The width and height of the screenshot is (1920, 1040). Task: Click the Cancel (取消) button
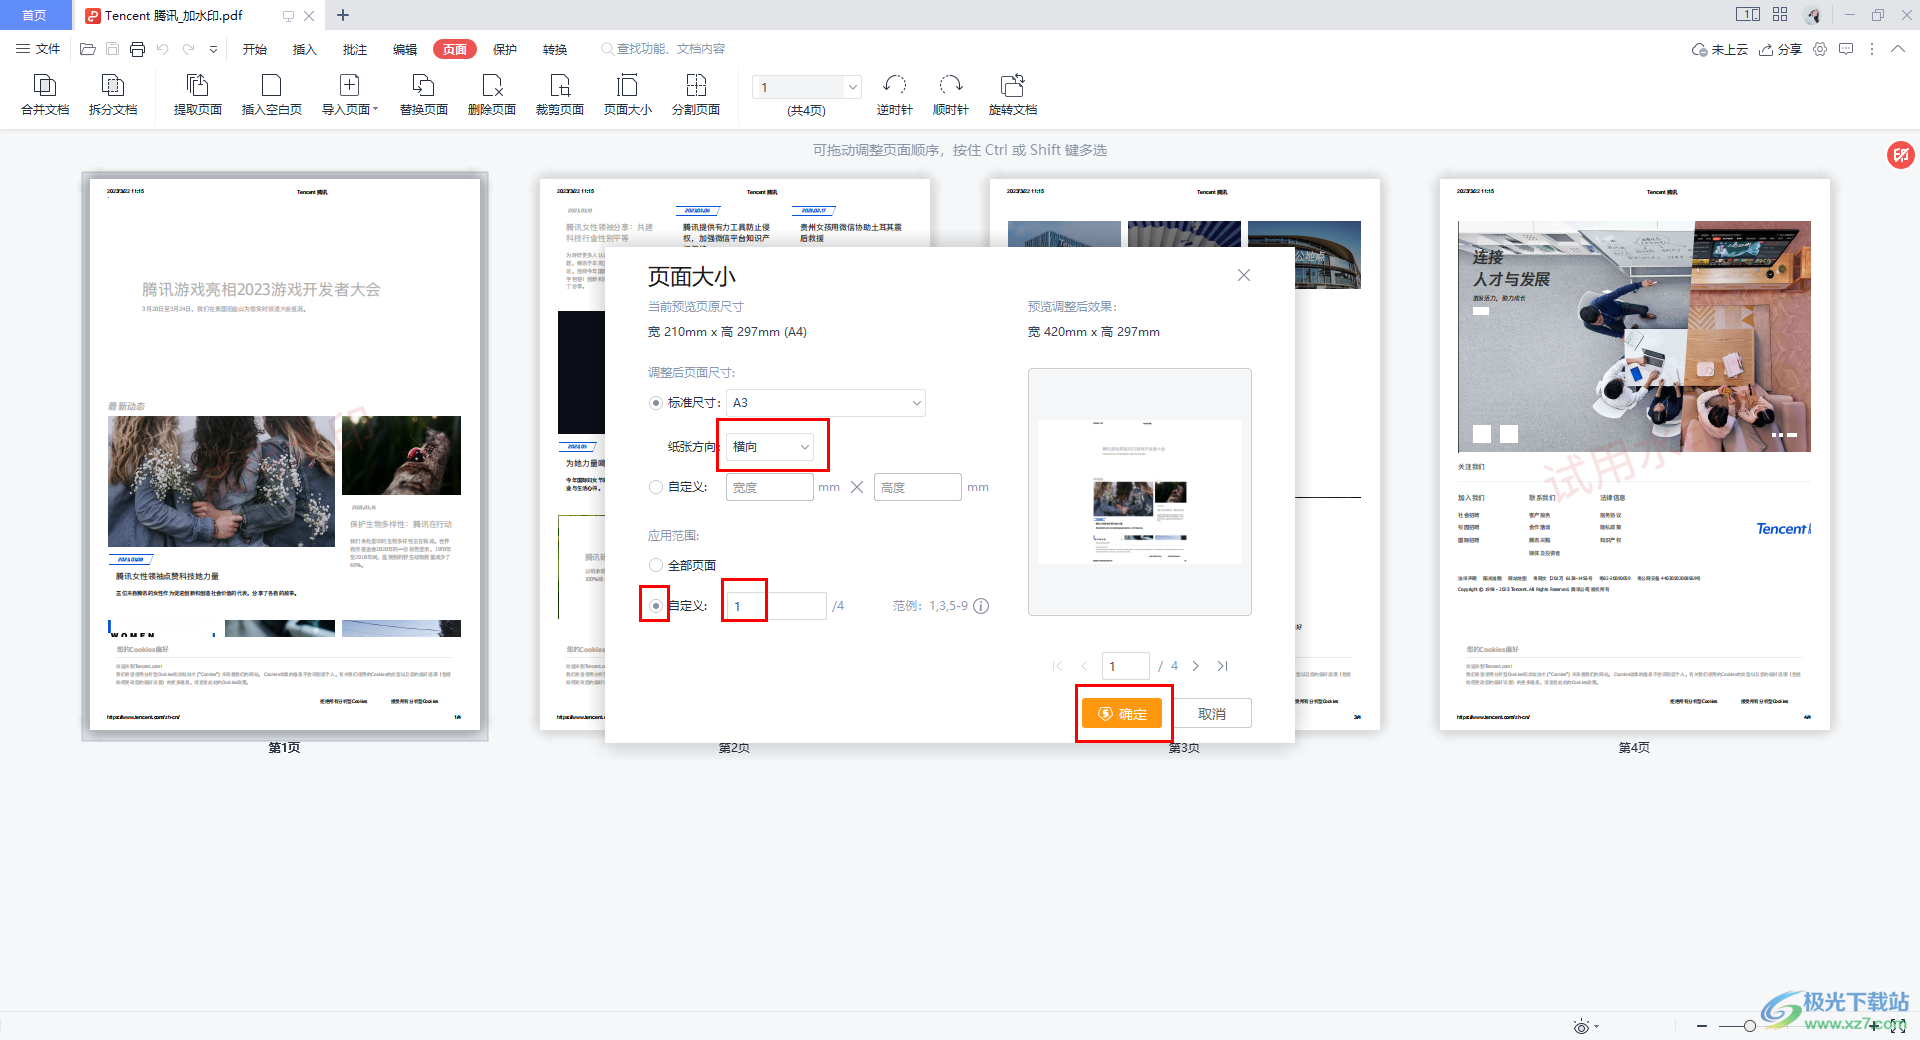pos(1211,713)
